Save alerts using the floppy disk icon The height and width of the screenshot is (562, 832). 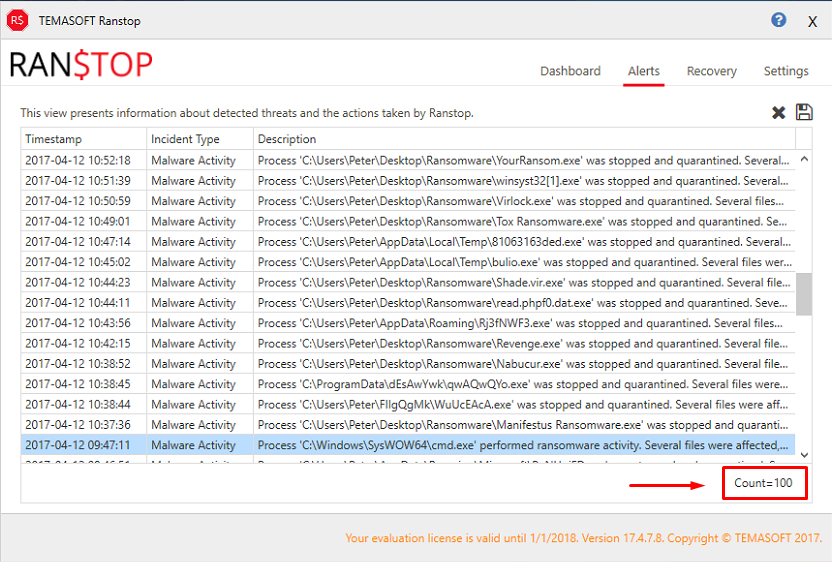804,112
